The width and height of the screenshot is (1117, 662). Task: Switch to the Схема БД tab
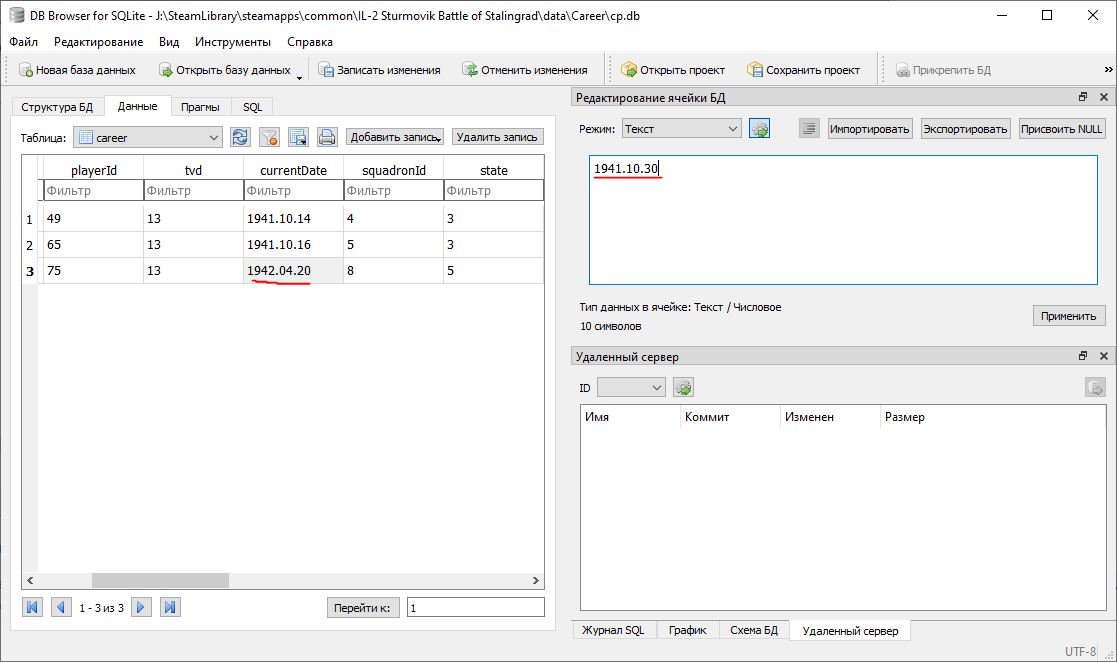coord(754,630)
